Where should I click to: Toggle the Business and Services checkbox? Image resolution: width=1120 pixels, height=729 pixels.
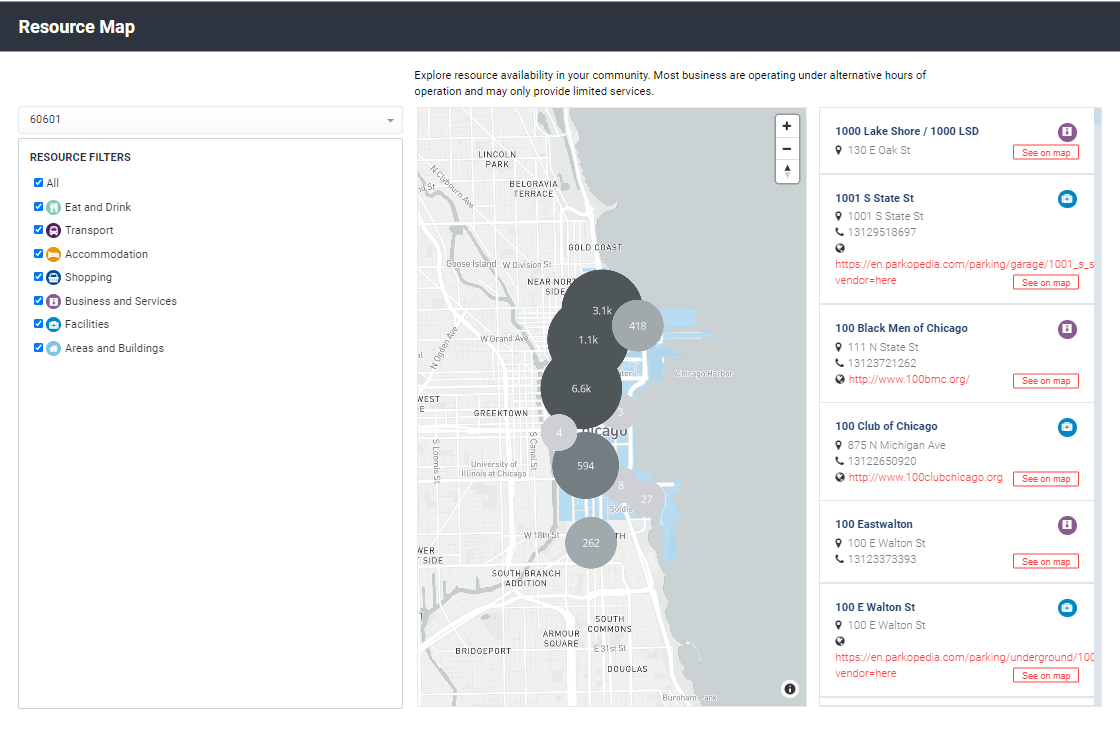[39, 301]
